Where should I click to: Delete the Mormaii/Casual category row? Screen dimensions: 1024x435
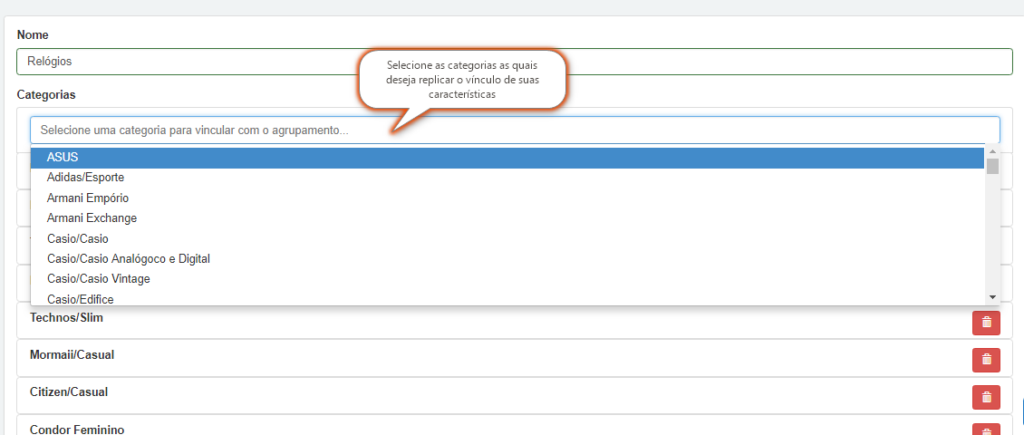point(985,360)
